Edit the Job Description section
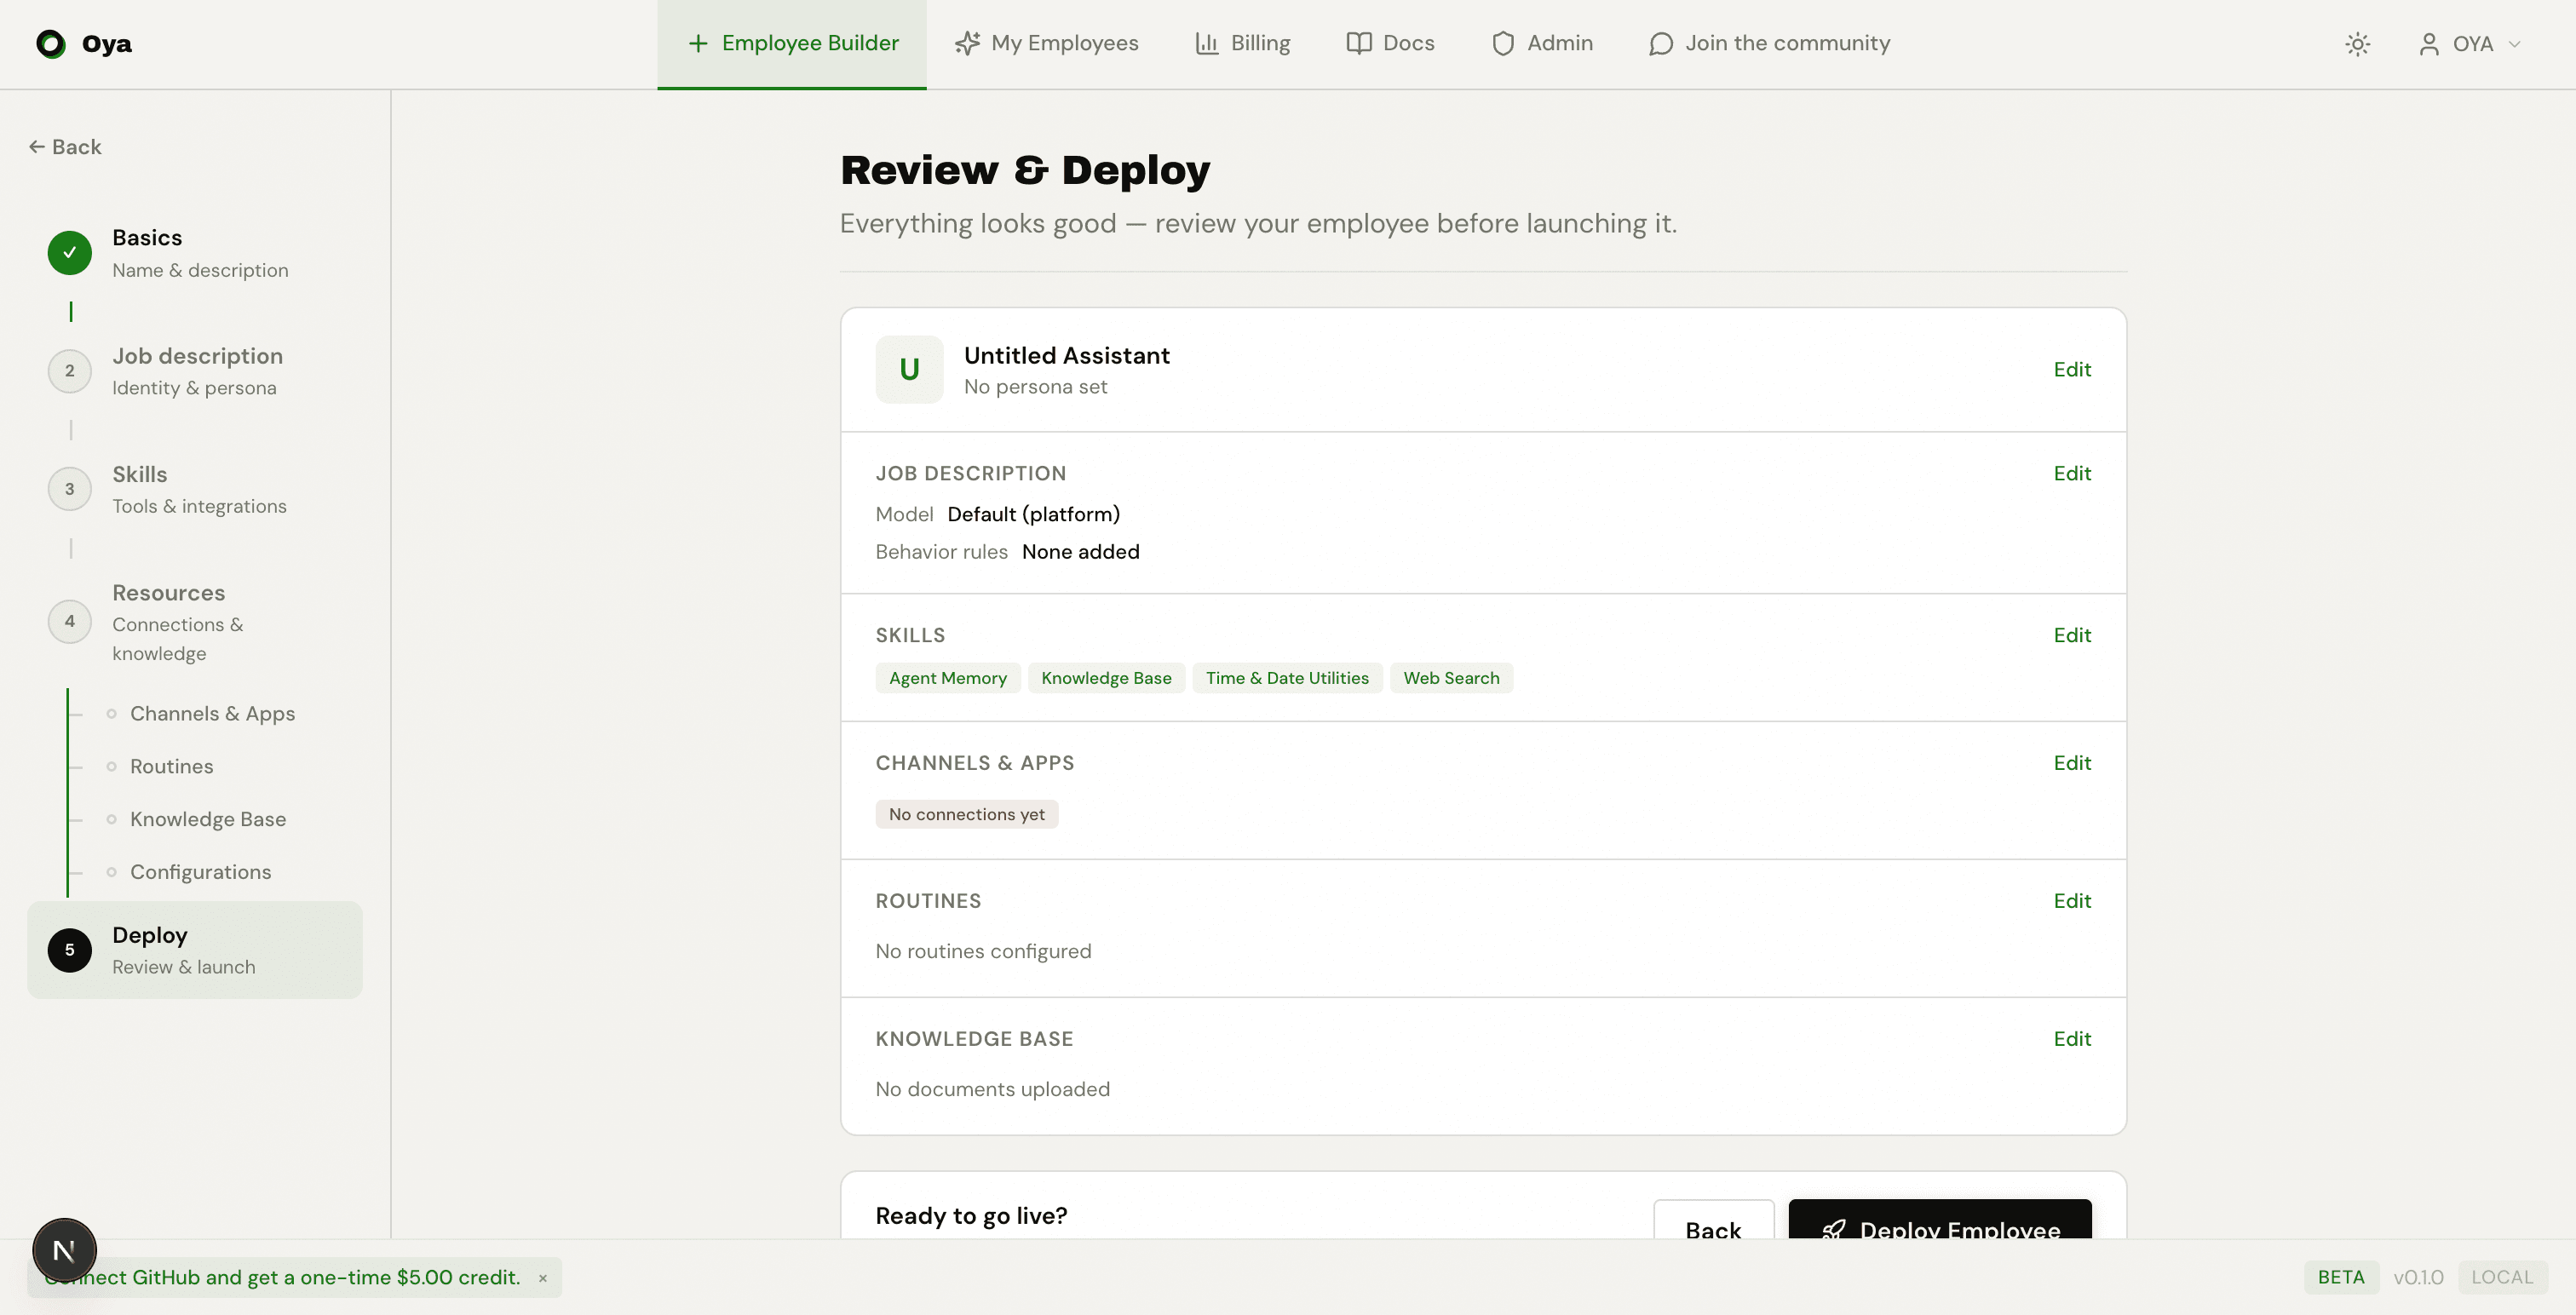This screenshot has width=2576, height=1315. (x=2072, y=473)
